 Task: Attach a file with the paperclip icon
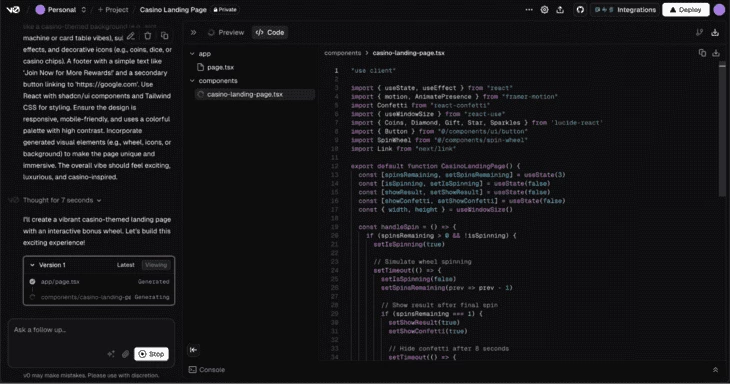[125, 354]
